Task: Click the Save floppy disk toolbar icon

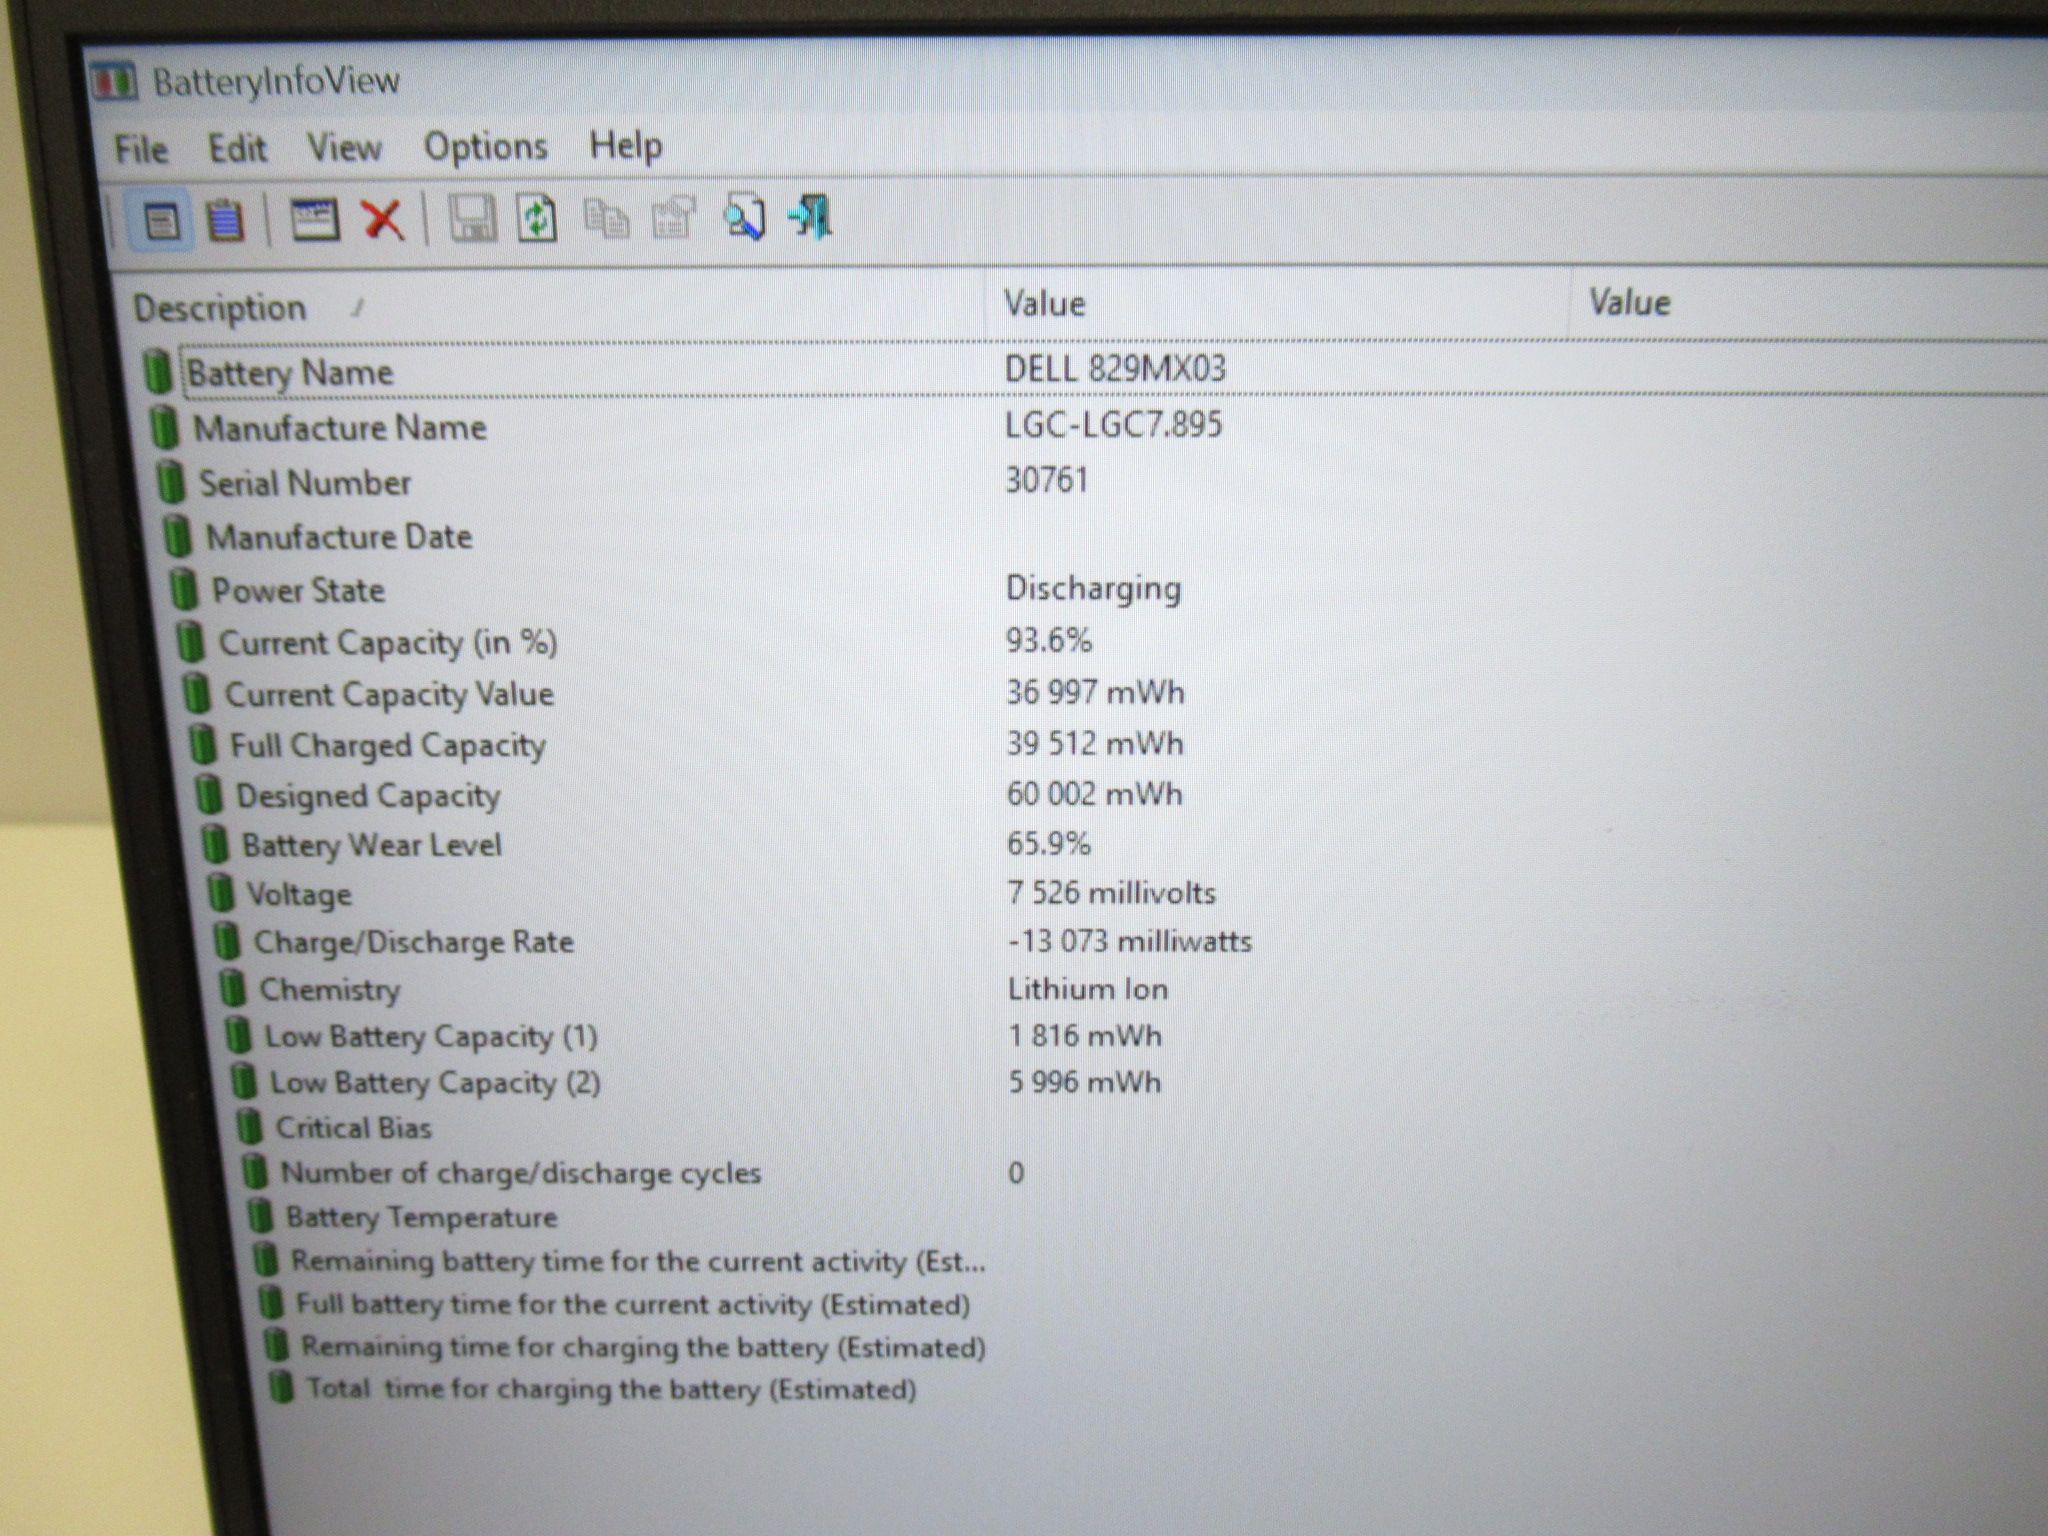Action: click(471, 218)
